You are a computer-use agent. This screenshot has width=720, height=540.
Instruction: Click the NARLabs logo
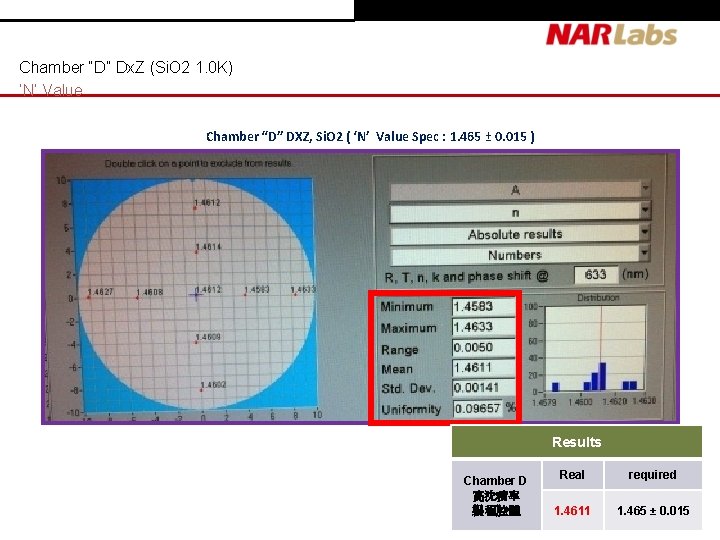click(x=611, y=35)
